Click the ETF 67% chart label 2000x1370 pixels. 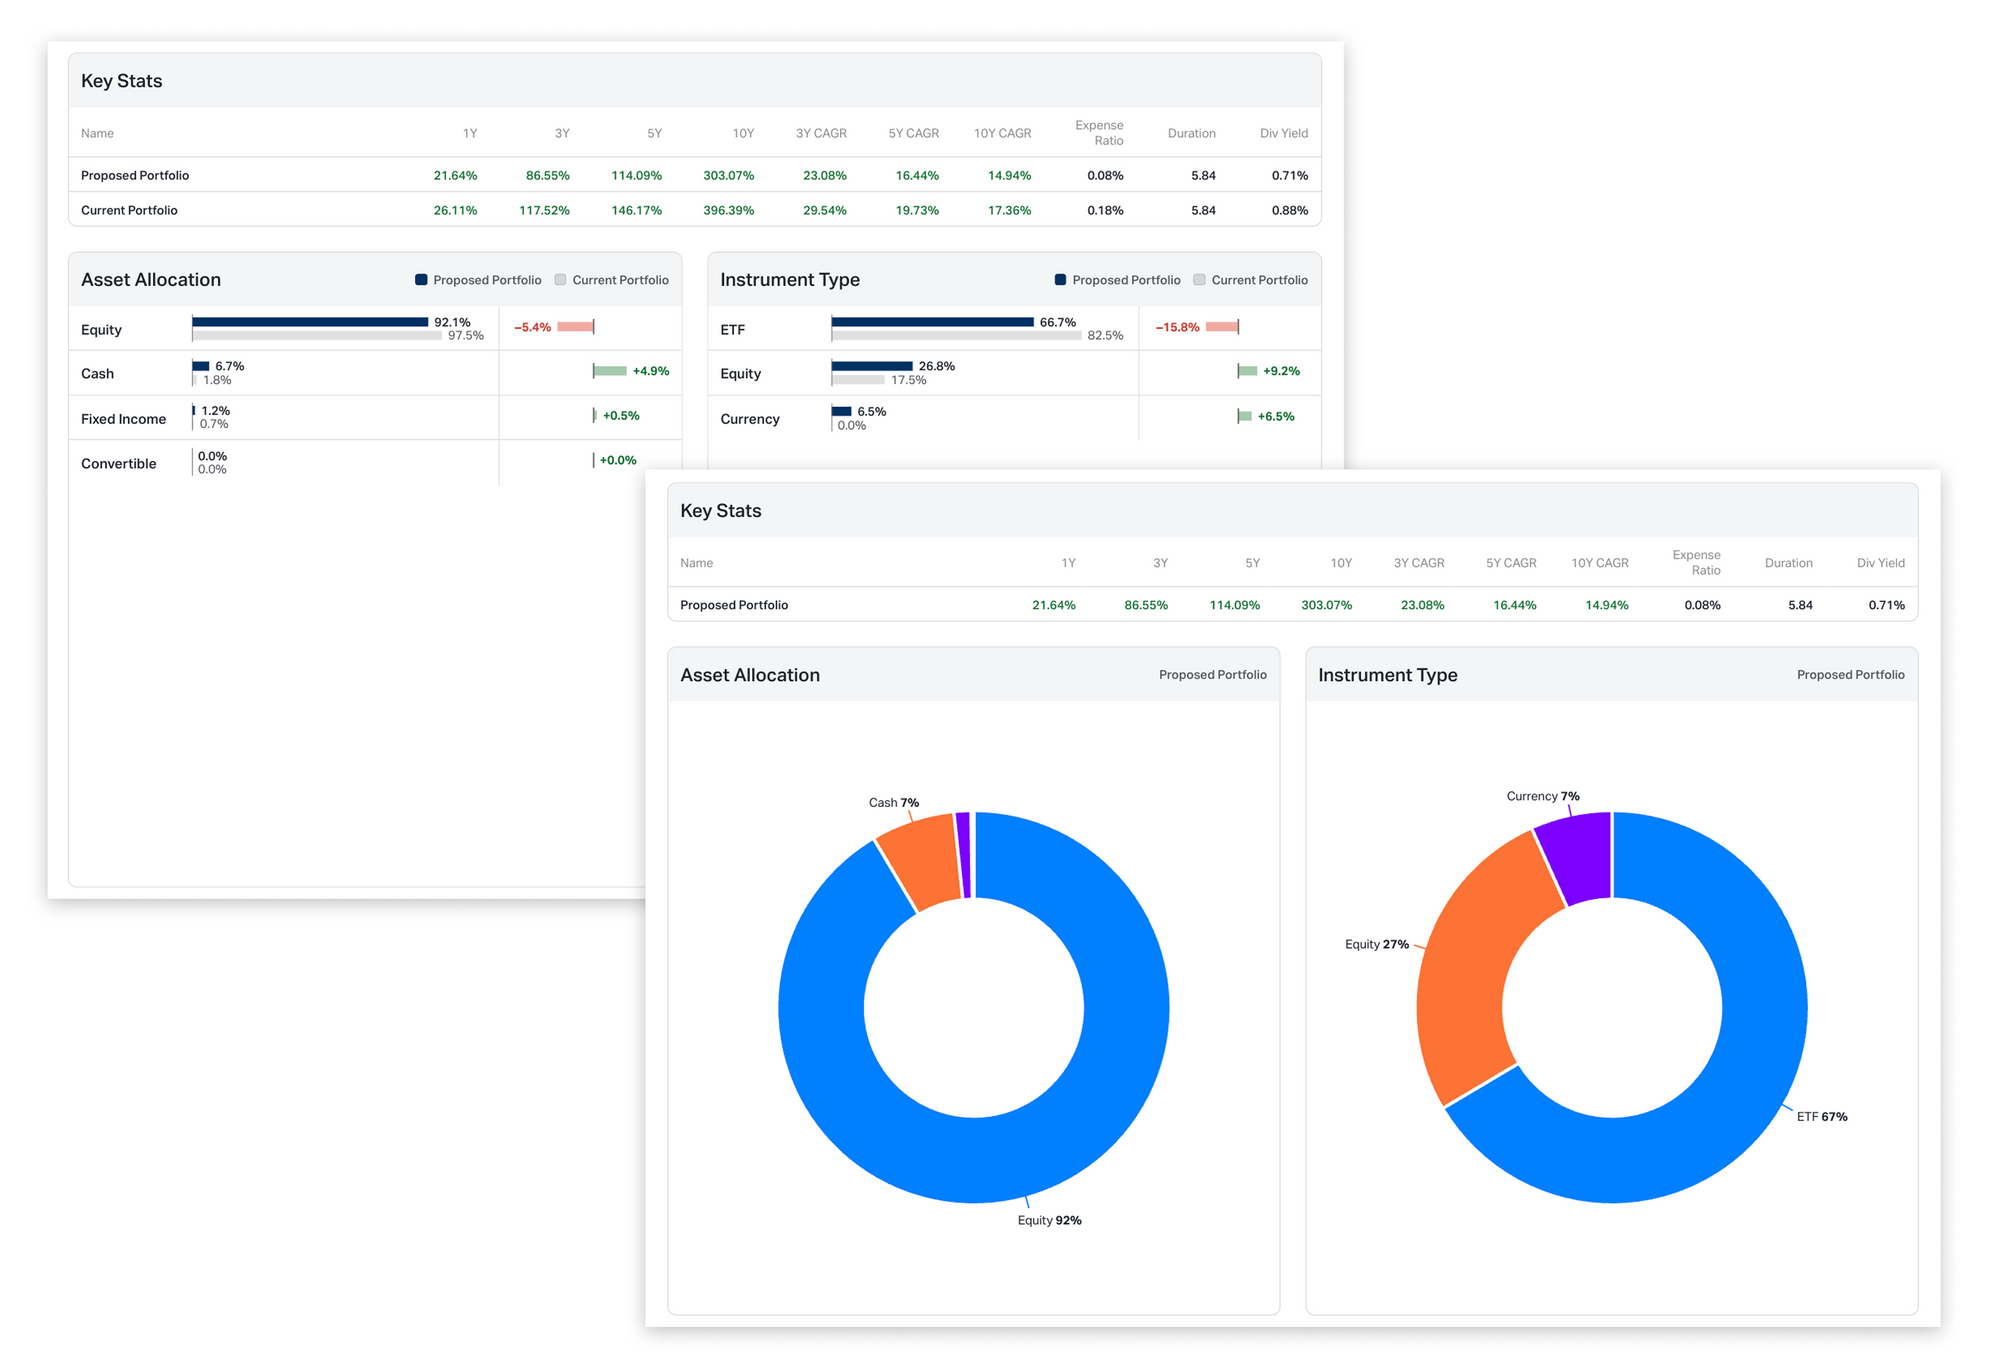pos(1821,1117)
